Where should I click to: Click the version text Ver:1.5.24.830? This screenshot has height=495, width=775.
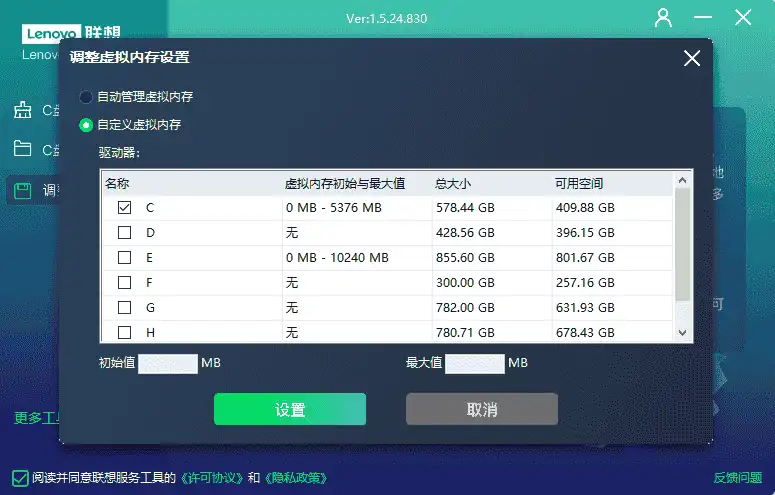[387, 19]
